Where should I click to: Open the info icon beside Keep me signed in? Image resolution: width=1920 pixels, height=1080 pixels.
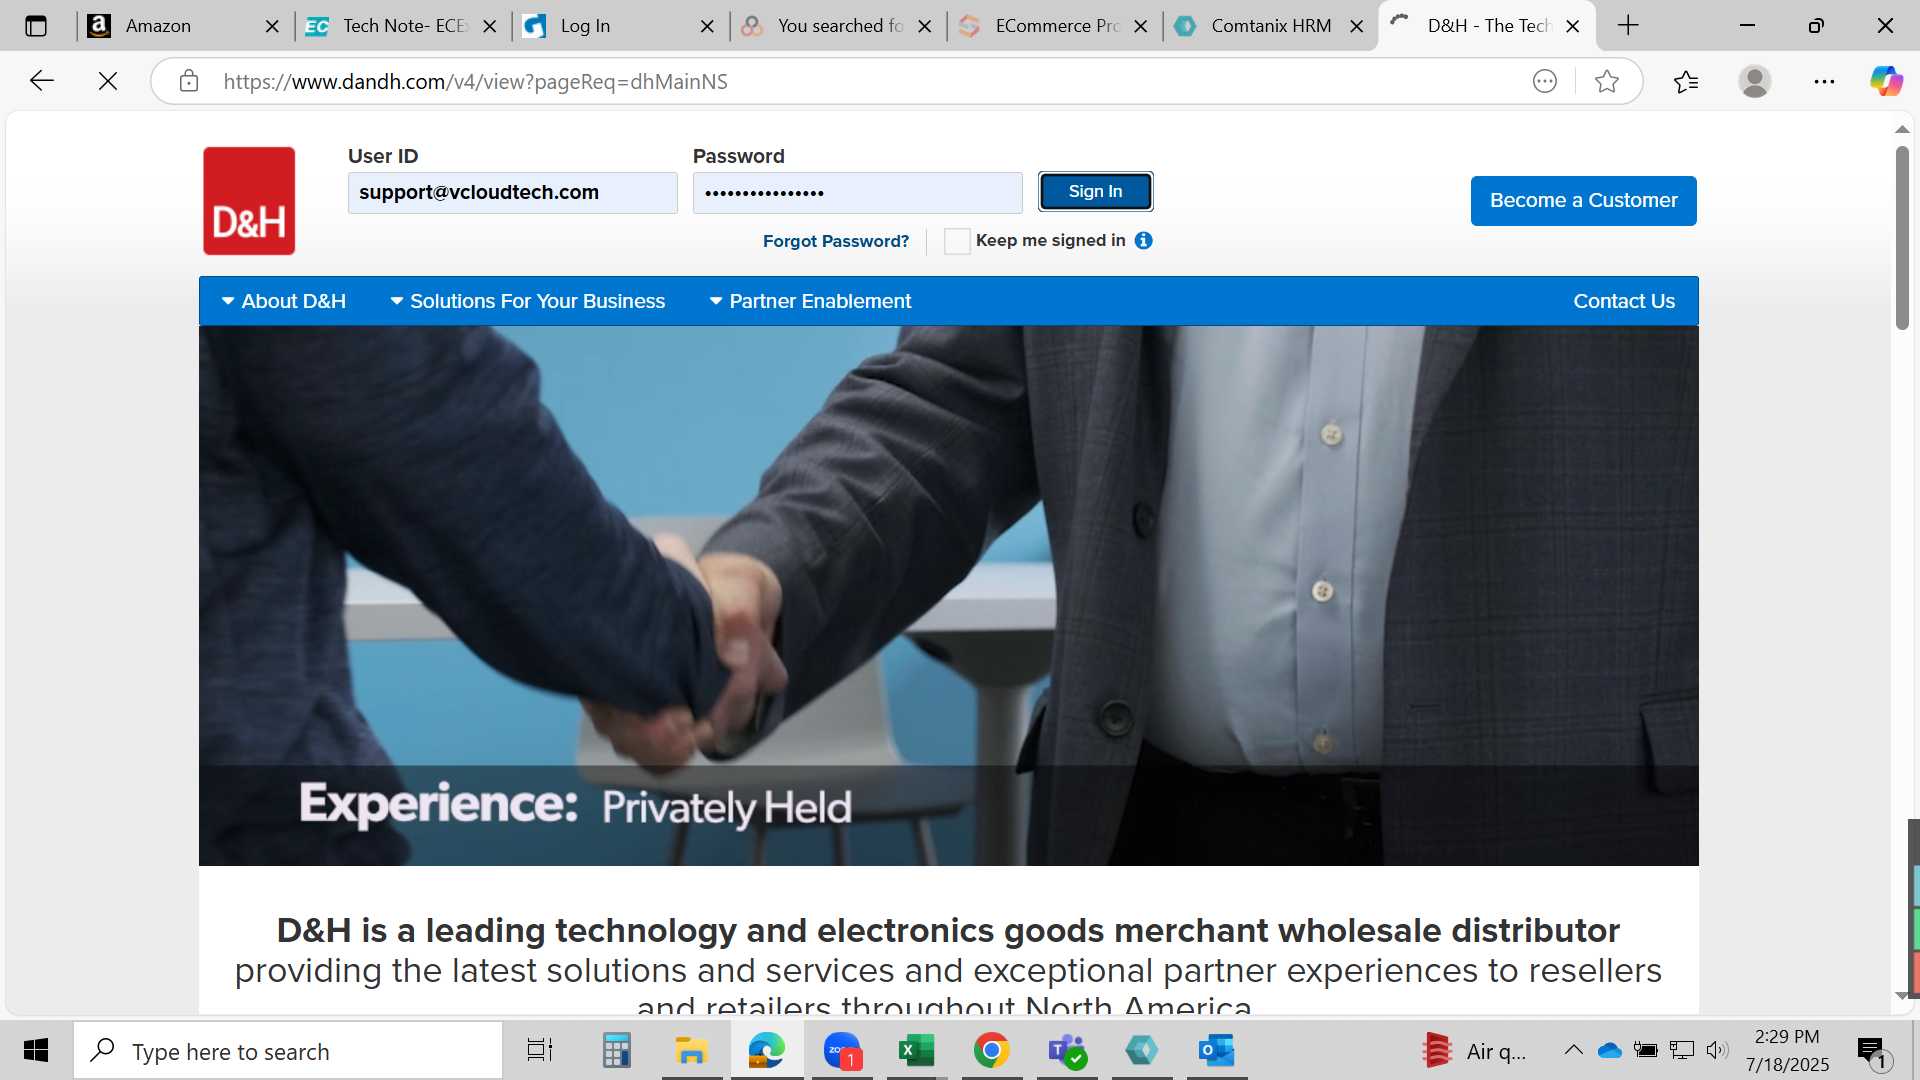[x=1144, y=240]
